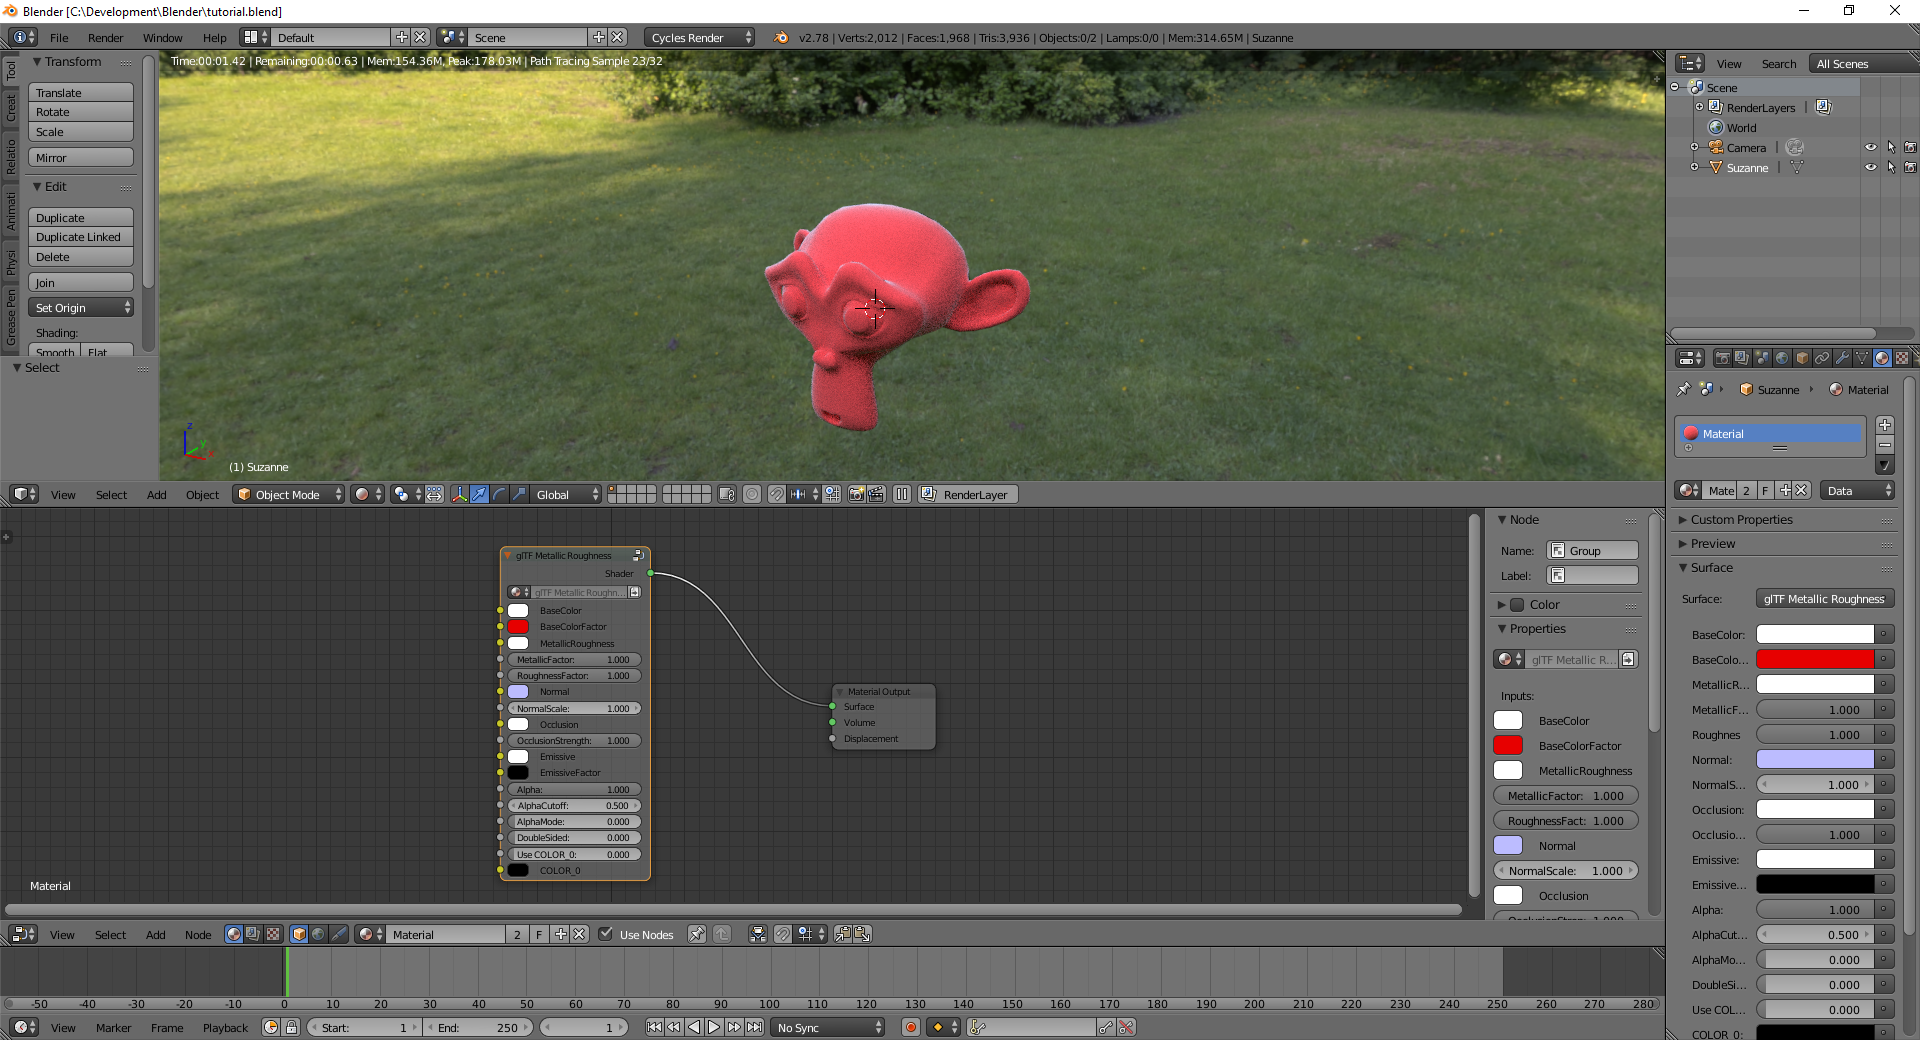Viewport: 1920px width, 1040px height.
Task: Click the Delete button in Edit panel
Action: coord(81,257)
